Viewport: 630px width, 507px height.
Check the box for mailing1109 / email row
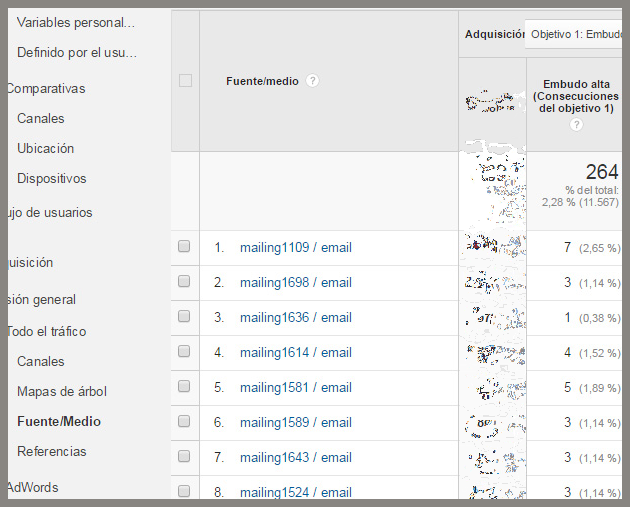184,247
